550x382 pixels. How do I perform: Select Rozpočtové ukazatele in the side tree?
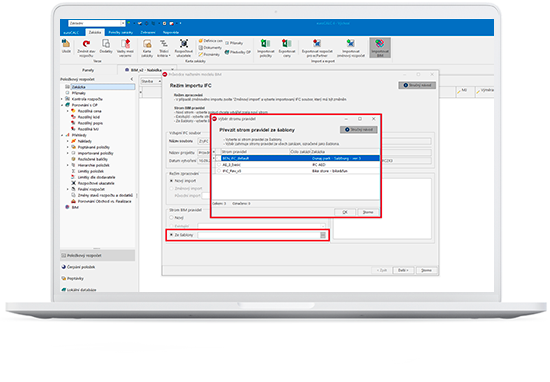pyautogui.click(x=93, y=183)
